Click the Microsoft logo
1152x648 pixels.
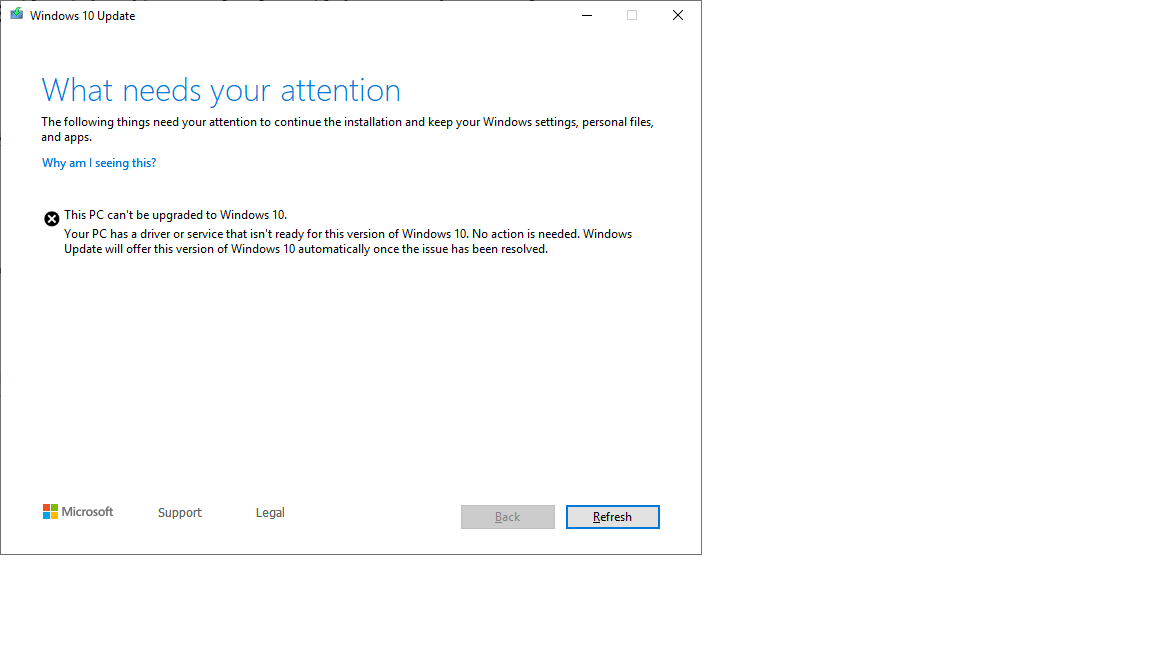click(x=78, y=511)
